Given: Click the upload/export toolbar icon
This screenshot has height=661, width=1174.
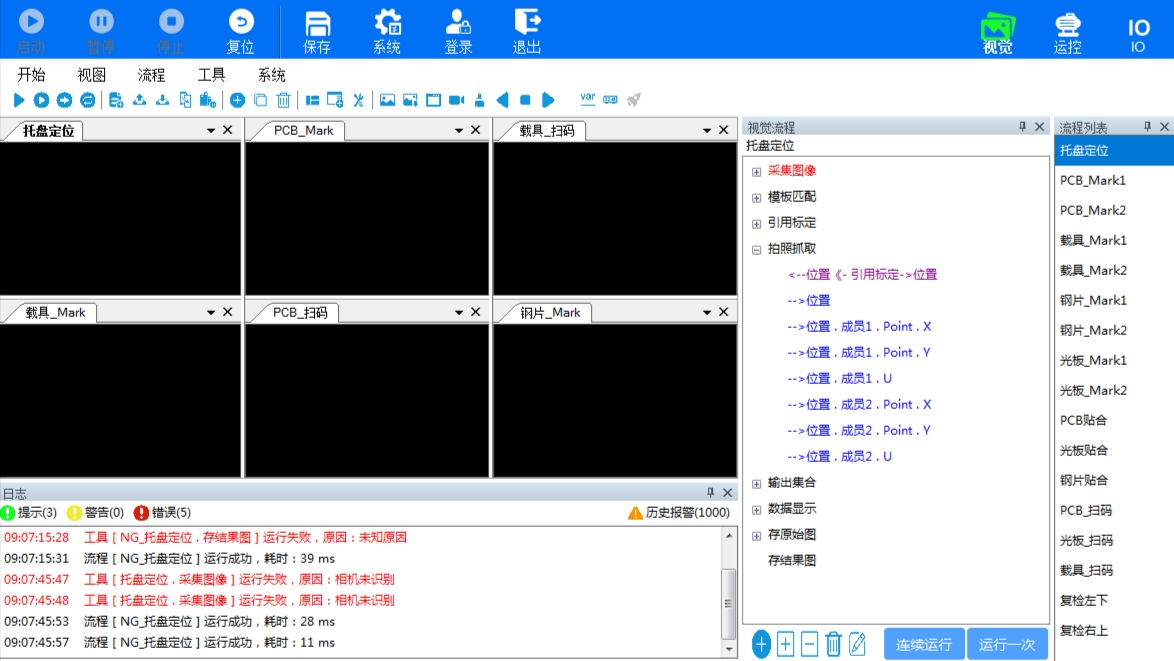Looking at the screenshot, I should click(139, 100).
